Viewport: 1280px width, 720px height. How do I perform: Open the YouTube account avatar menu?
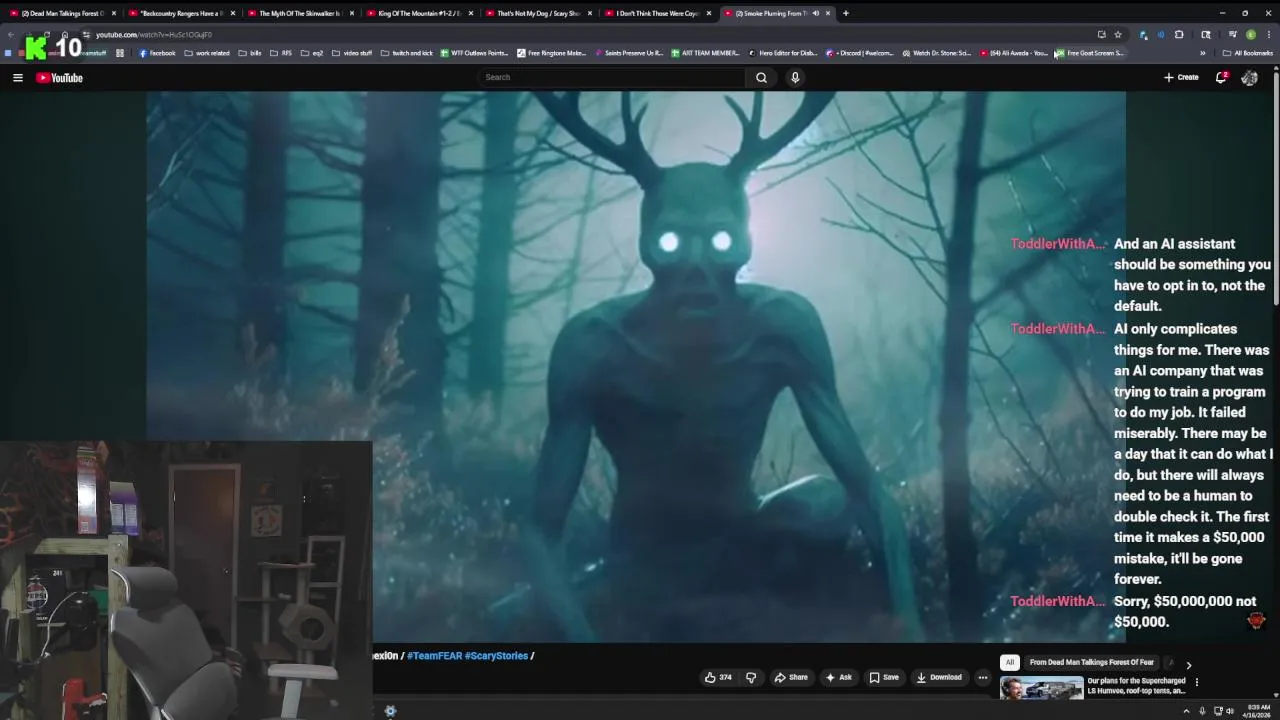point(1249,77)
